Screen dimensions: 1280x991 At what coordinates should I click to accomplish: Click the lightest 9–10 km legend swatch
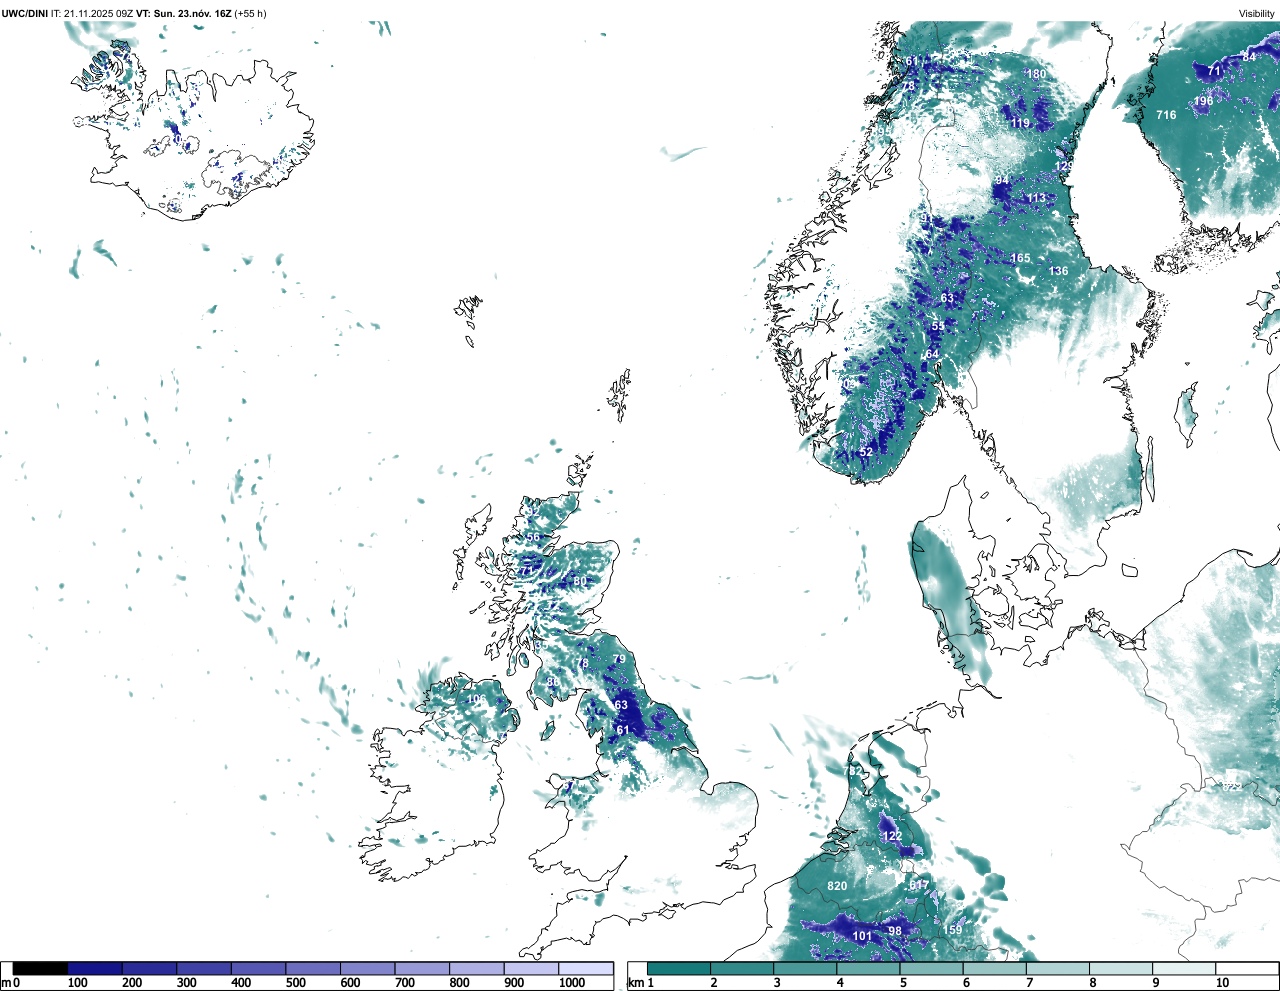[x=1183, y=968]
